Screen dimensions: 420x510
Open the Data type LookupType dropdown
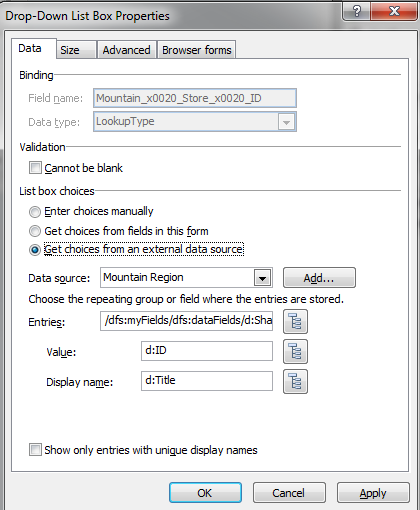(286, 122)
